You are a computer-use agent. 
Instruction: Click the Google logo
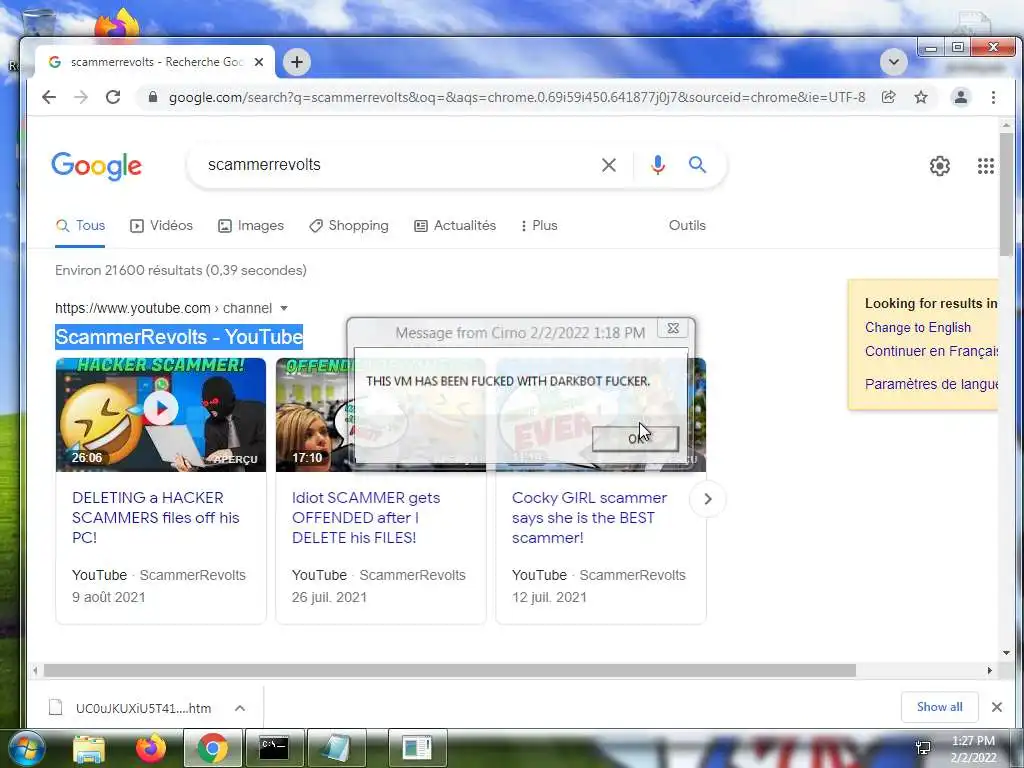point(97,166)
